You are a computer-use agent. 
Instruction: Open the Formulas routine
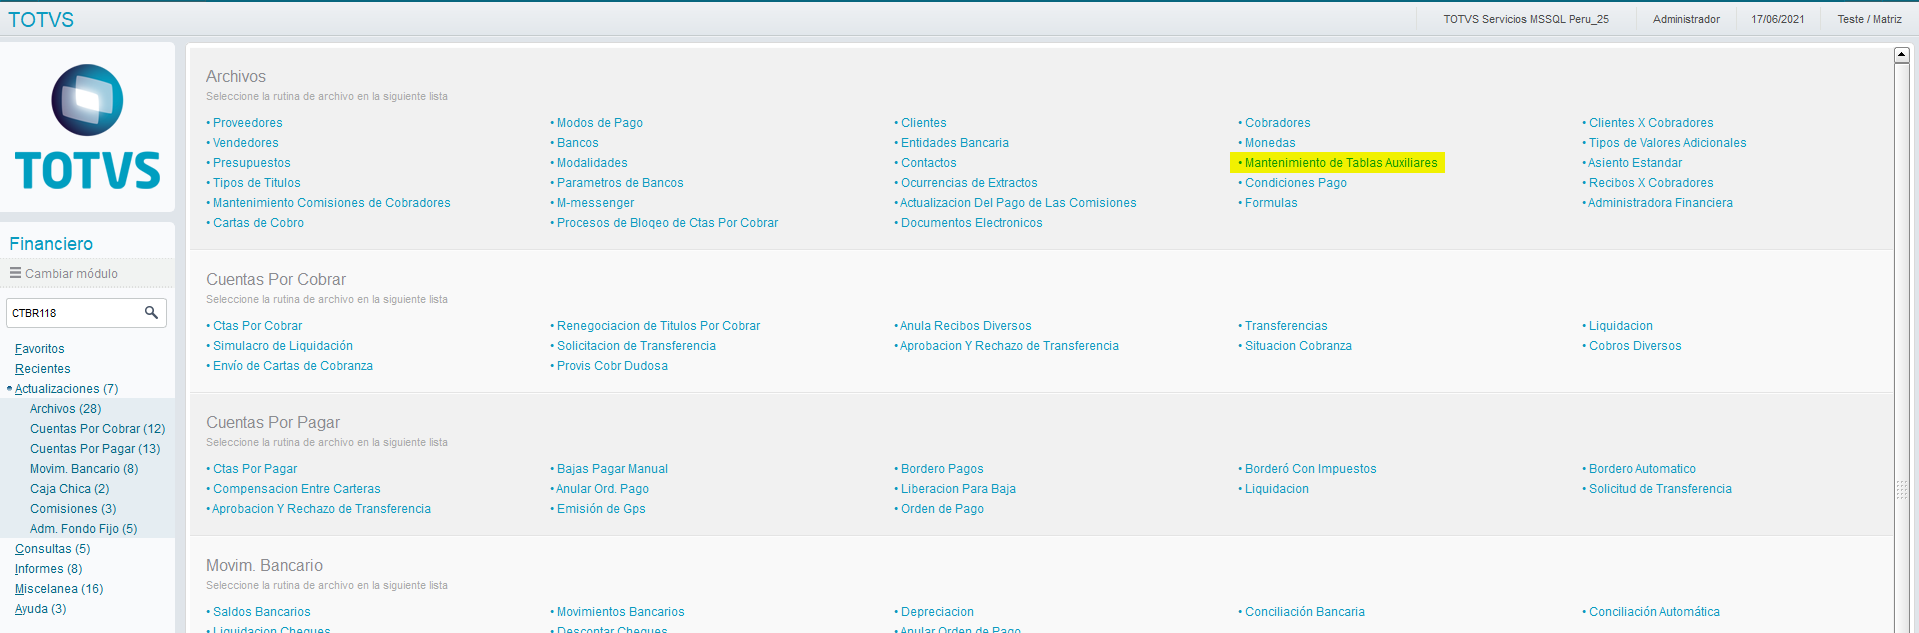pyautogui.click(x=1271, y=203)
